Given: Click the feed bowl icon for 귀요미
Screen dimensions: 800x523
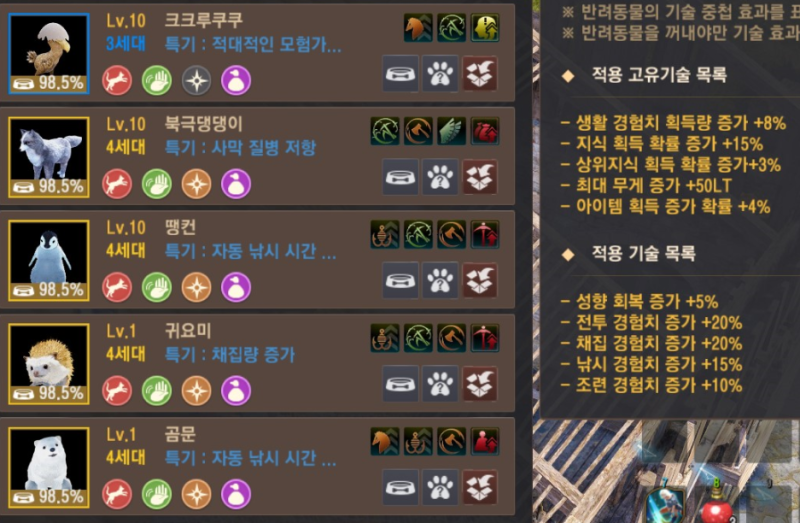Looking at the screenshot, I should (x=401, y=384).
